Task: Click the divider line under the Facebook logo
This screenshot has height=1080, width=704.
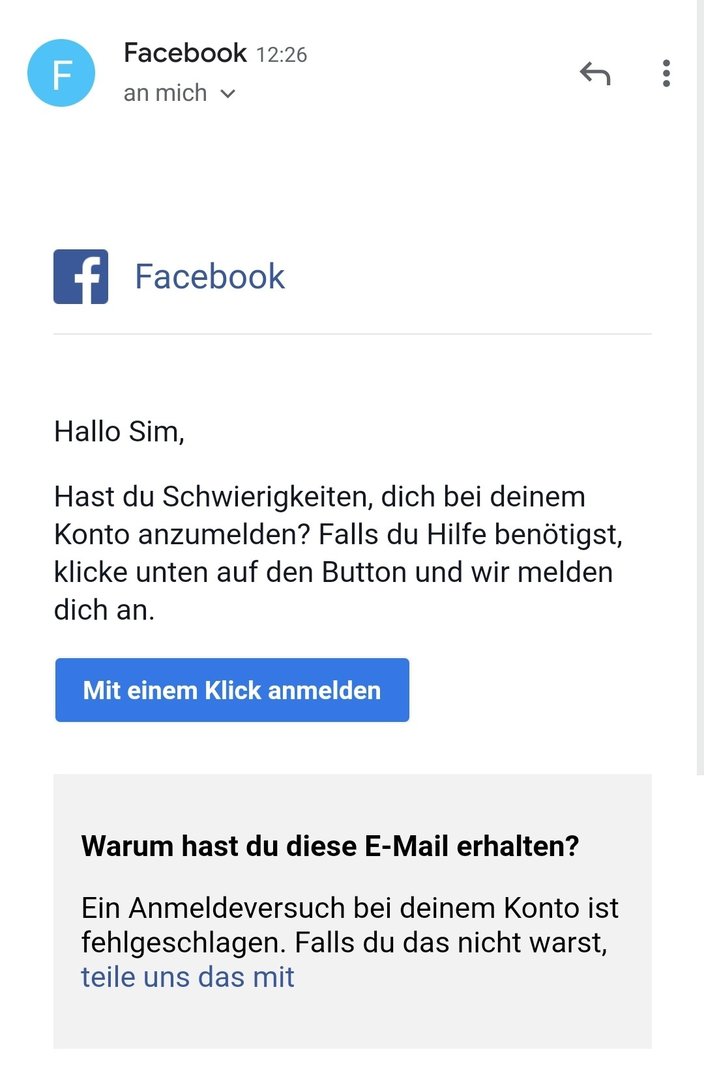Action: click(x=353, y=334)
